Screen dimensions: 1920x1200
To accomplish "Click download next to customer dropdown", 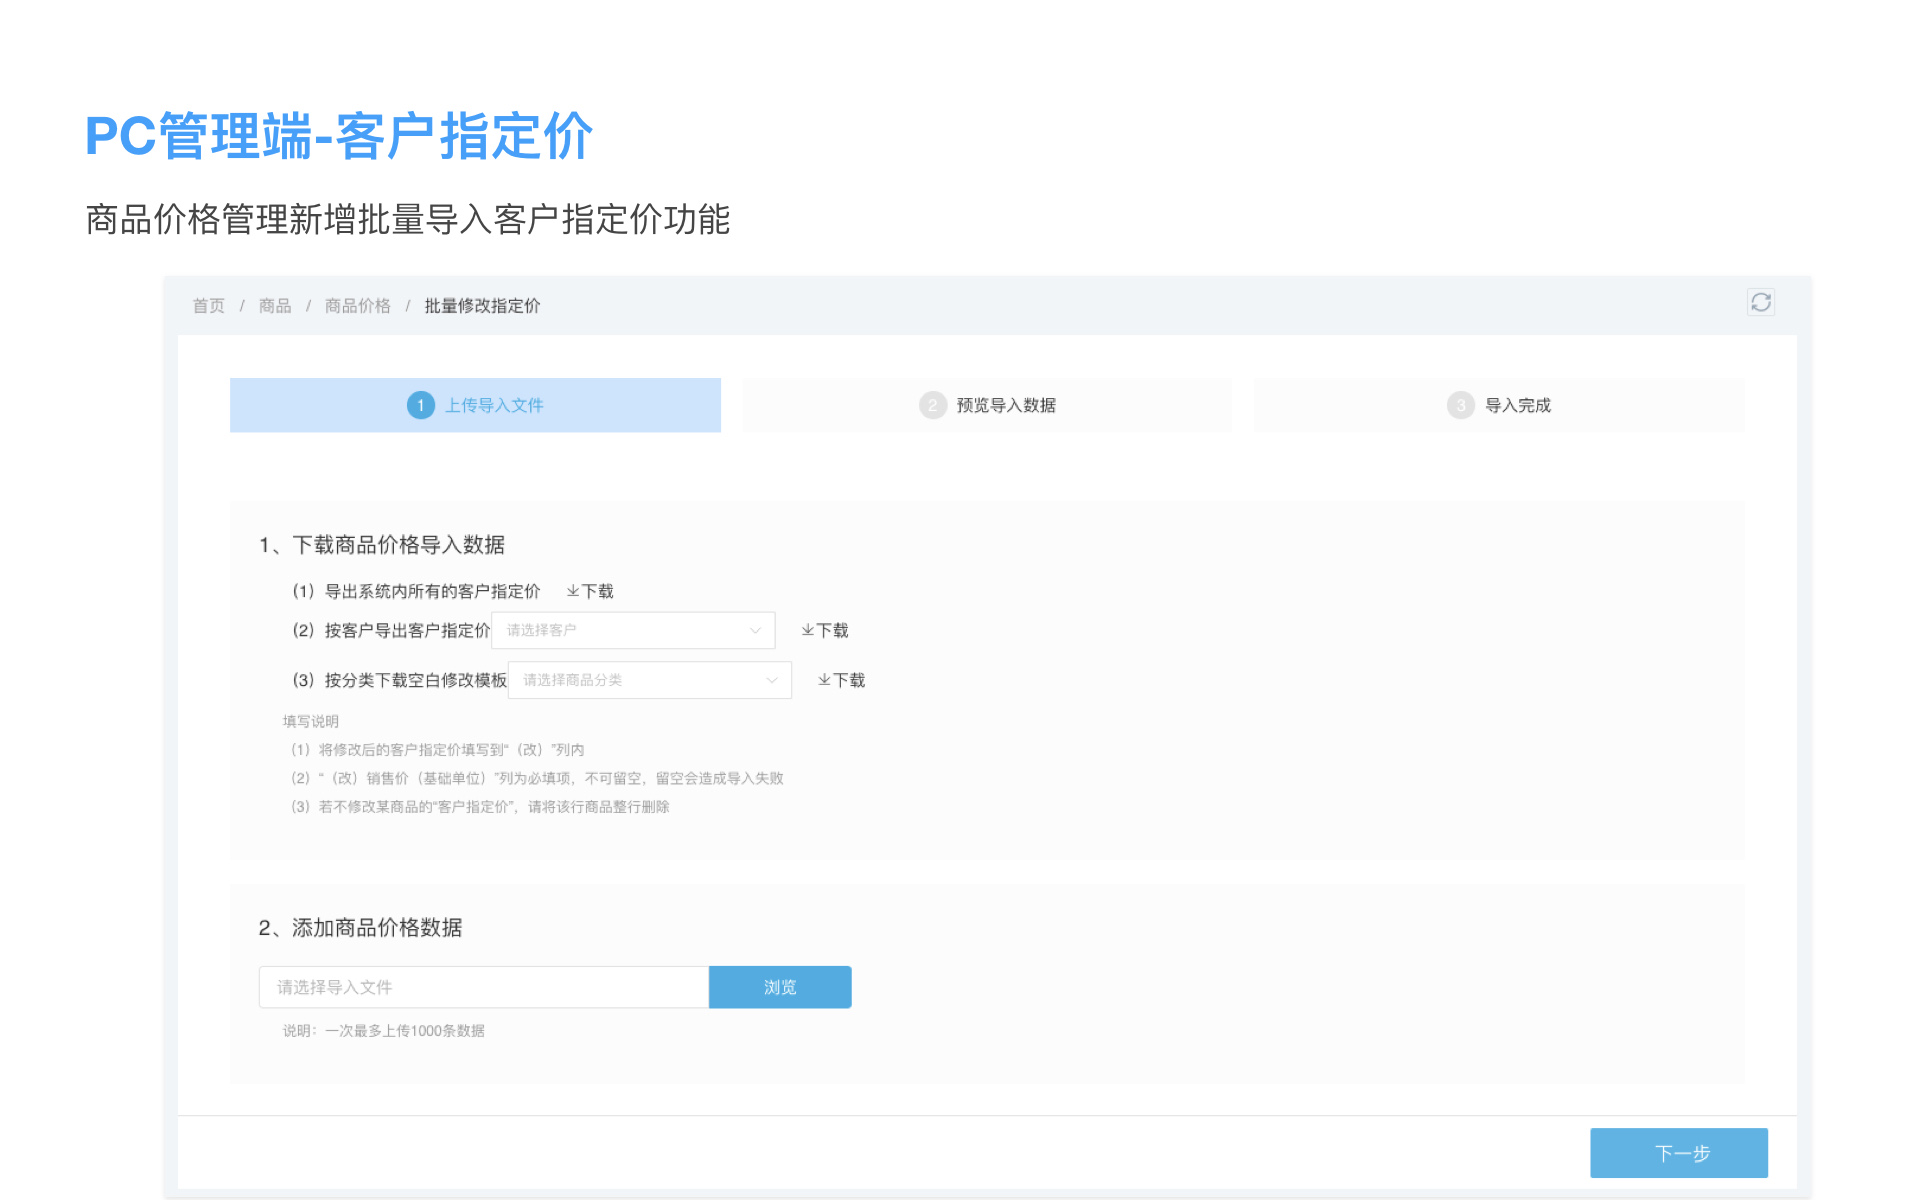I will tap(825, 630).
